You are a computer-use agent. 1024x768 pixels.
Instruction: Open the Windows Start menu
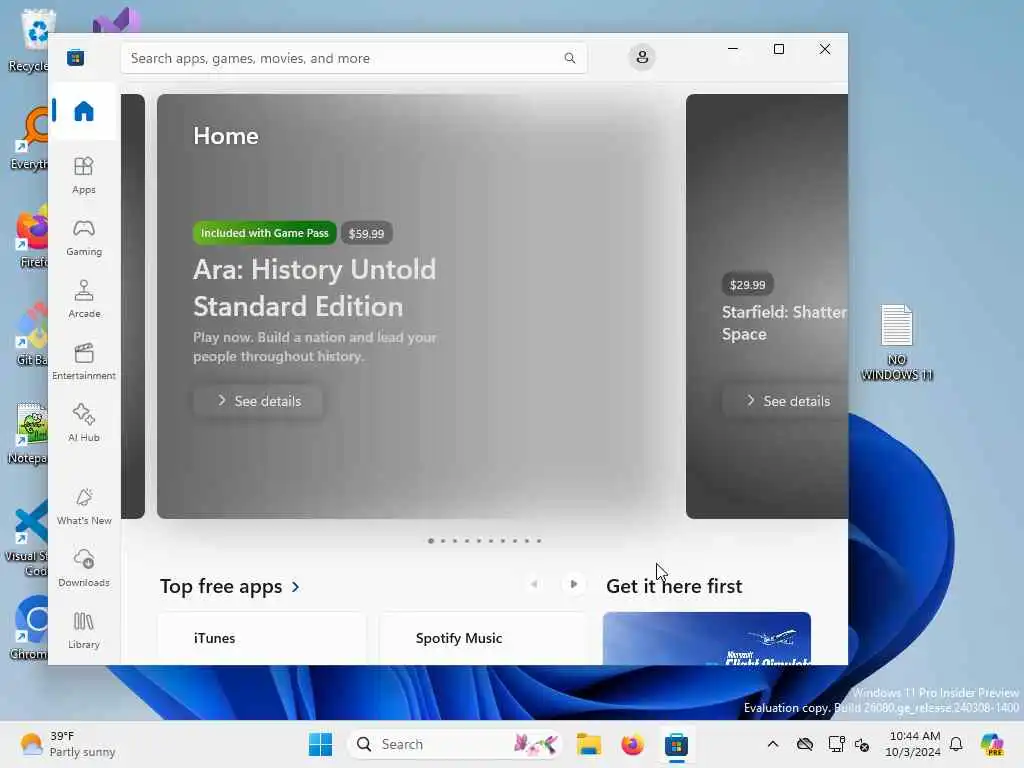(320, 744)
